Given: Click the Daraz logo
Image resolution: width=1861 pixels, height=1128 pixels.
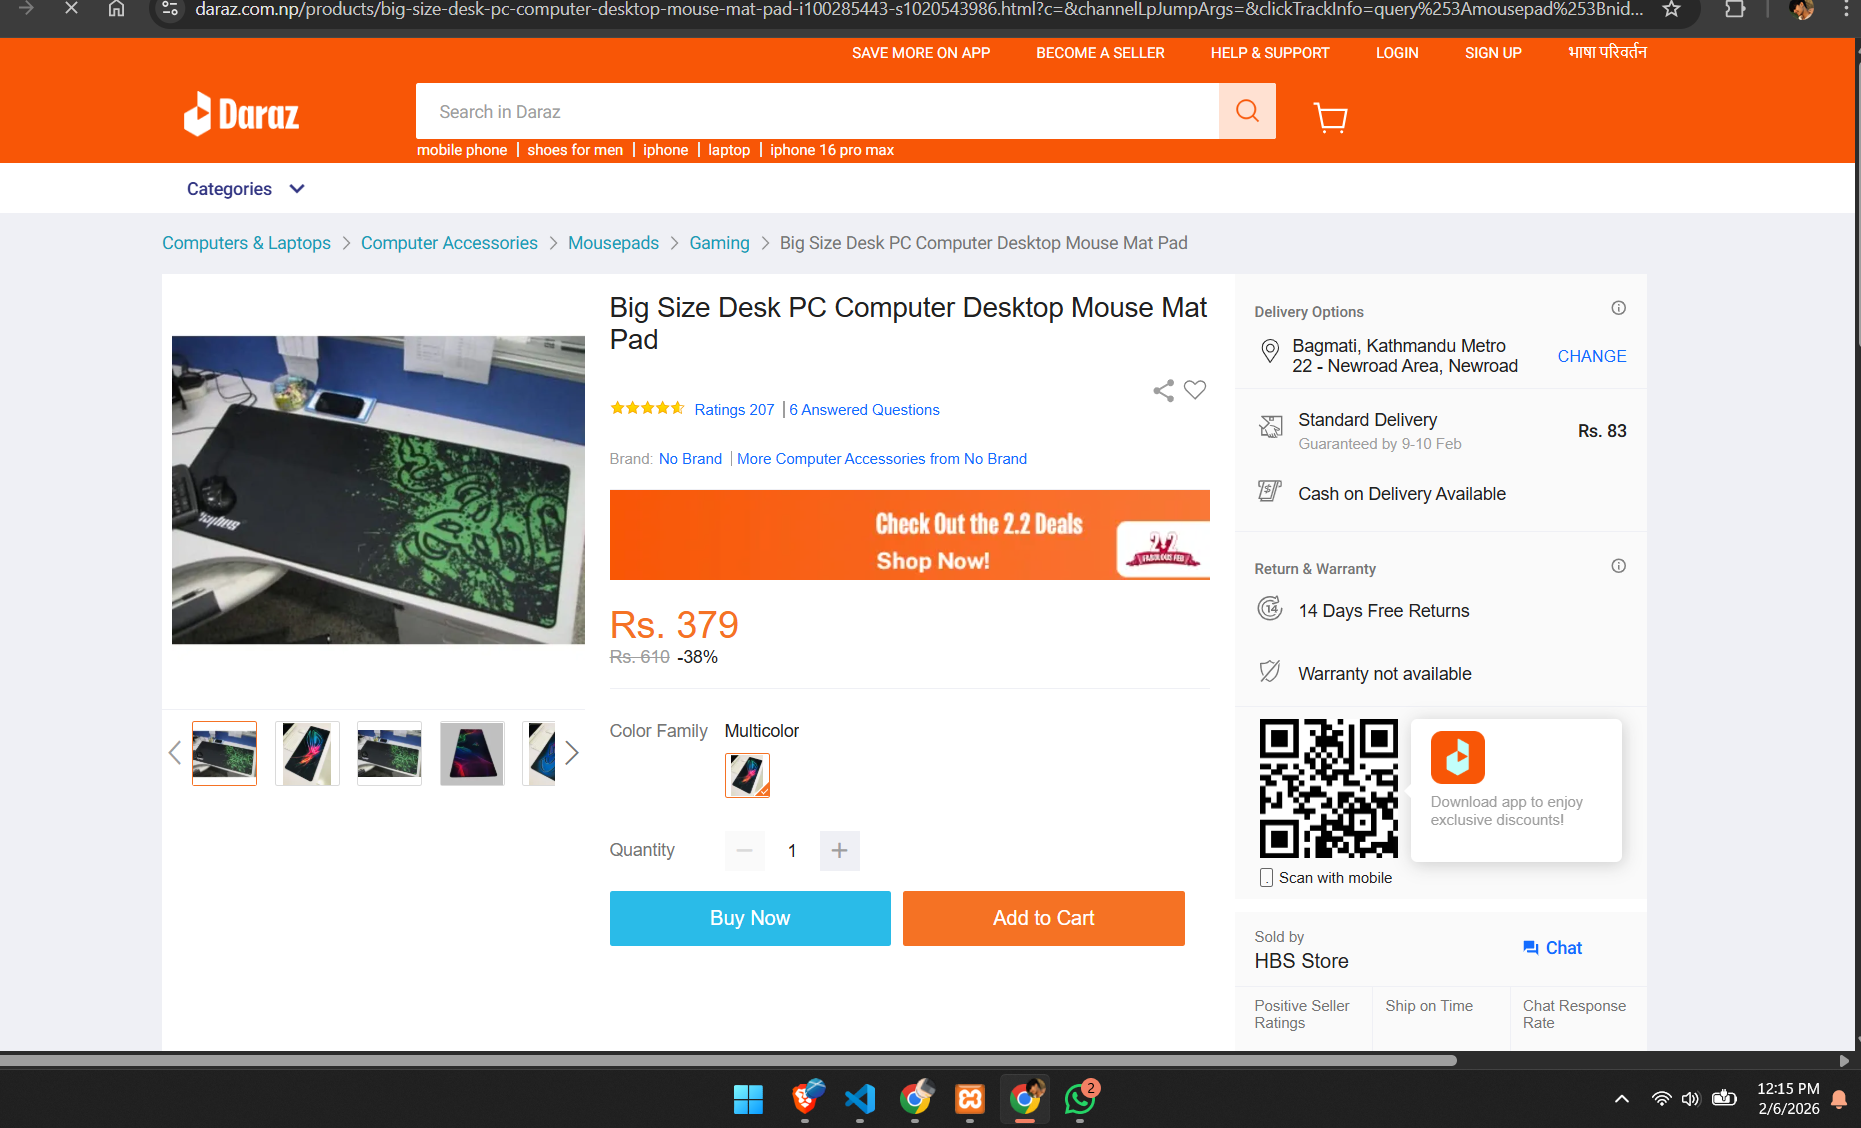Looking at the screenshot, I should pyautogui.click(x=242, y=114).
